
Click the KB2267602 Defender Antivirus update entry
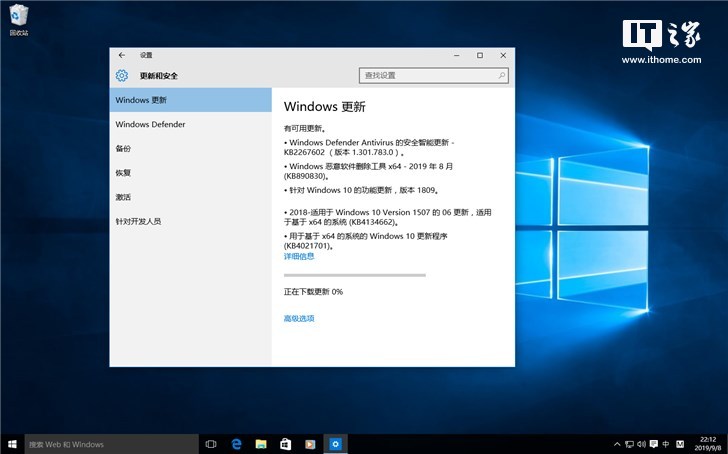coord(369,147)
